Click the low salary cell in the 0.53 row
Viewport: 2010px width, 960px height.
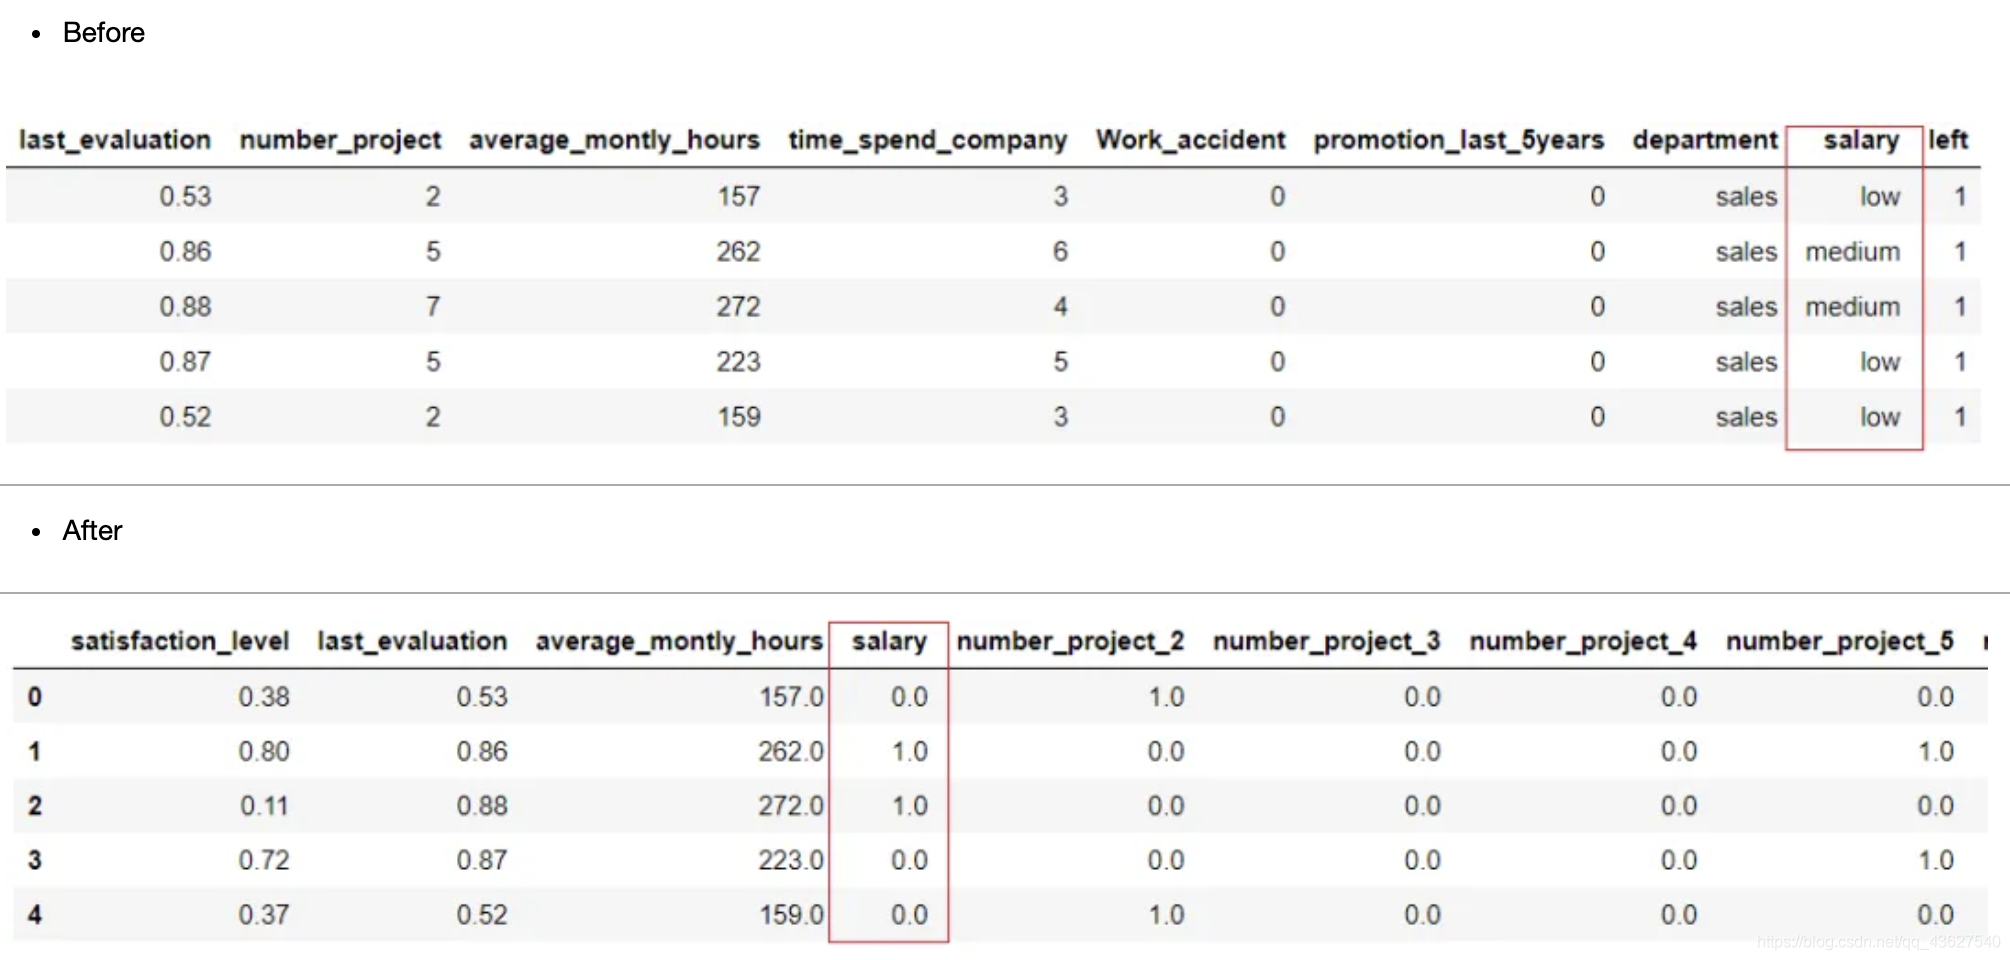pyautogui.click(x=1879, y=196)
